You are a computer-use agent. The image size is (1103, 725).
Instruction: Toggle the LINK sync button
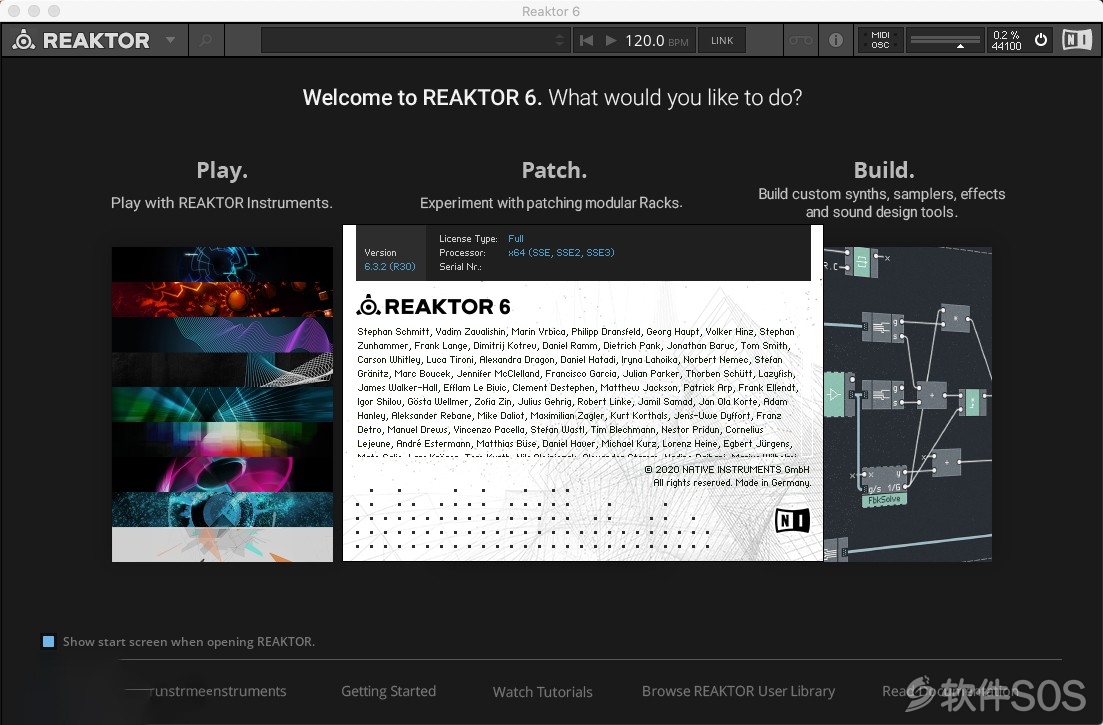[x=722, y=40]
